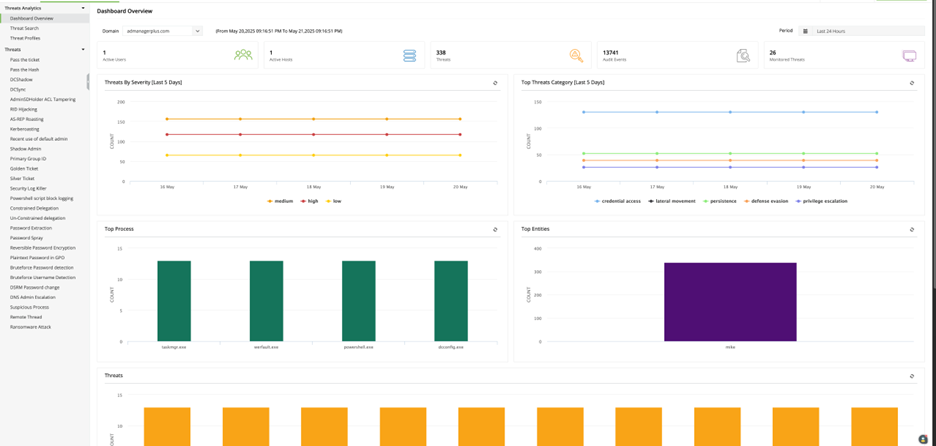The height and width of the screenshot is (446, 936).
Task: Toggle the high severity legend series
Action: [310, 201]
